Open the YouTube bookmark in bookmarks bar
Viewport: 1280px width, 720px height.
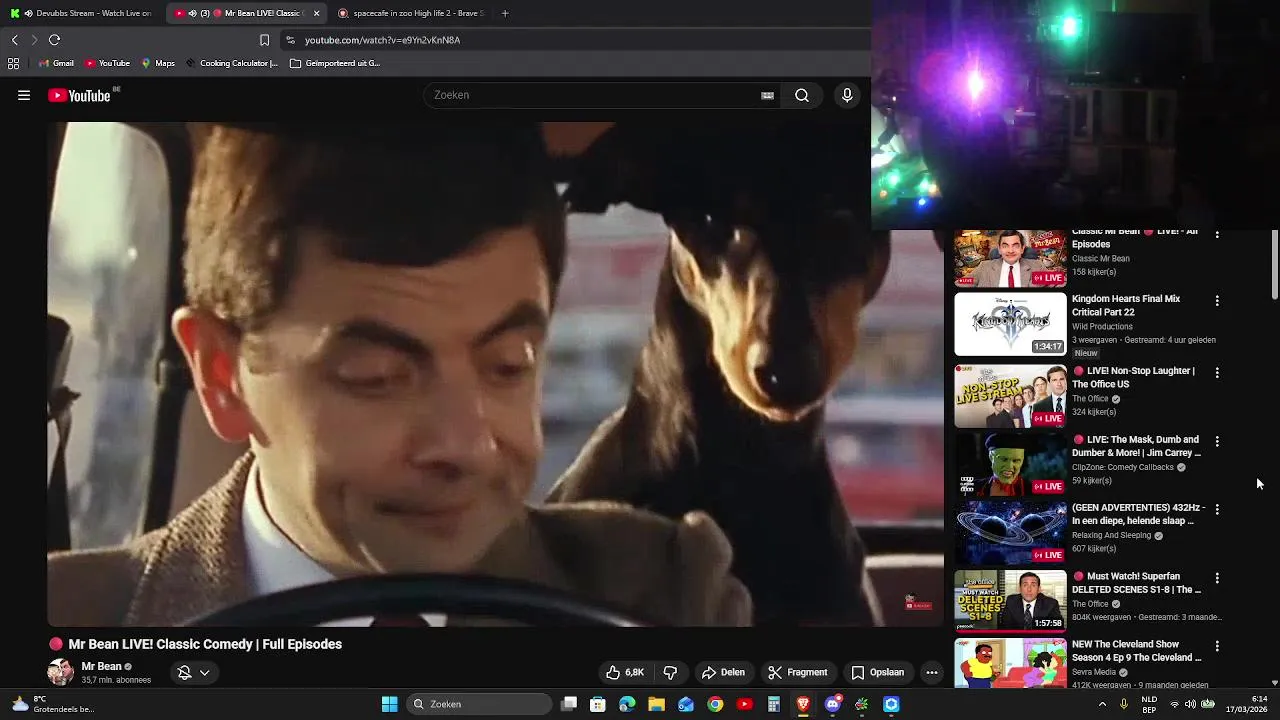[x=107, y=63]
